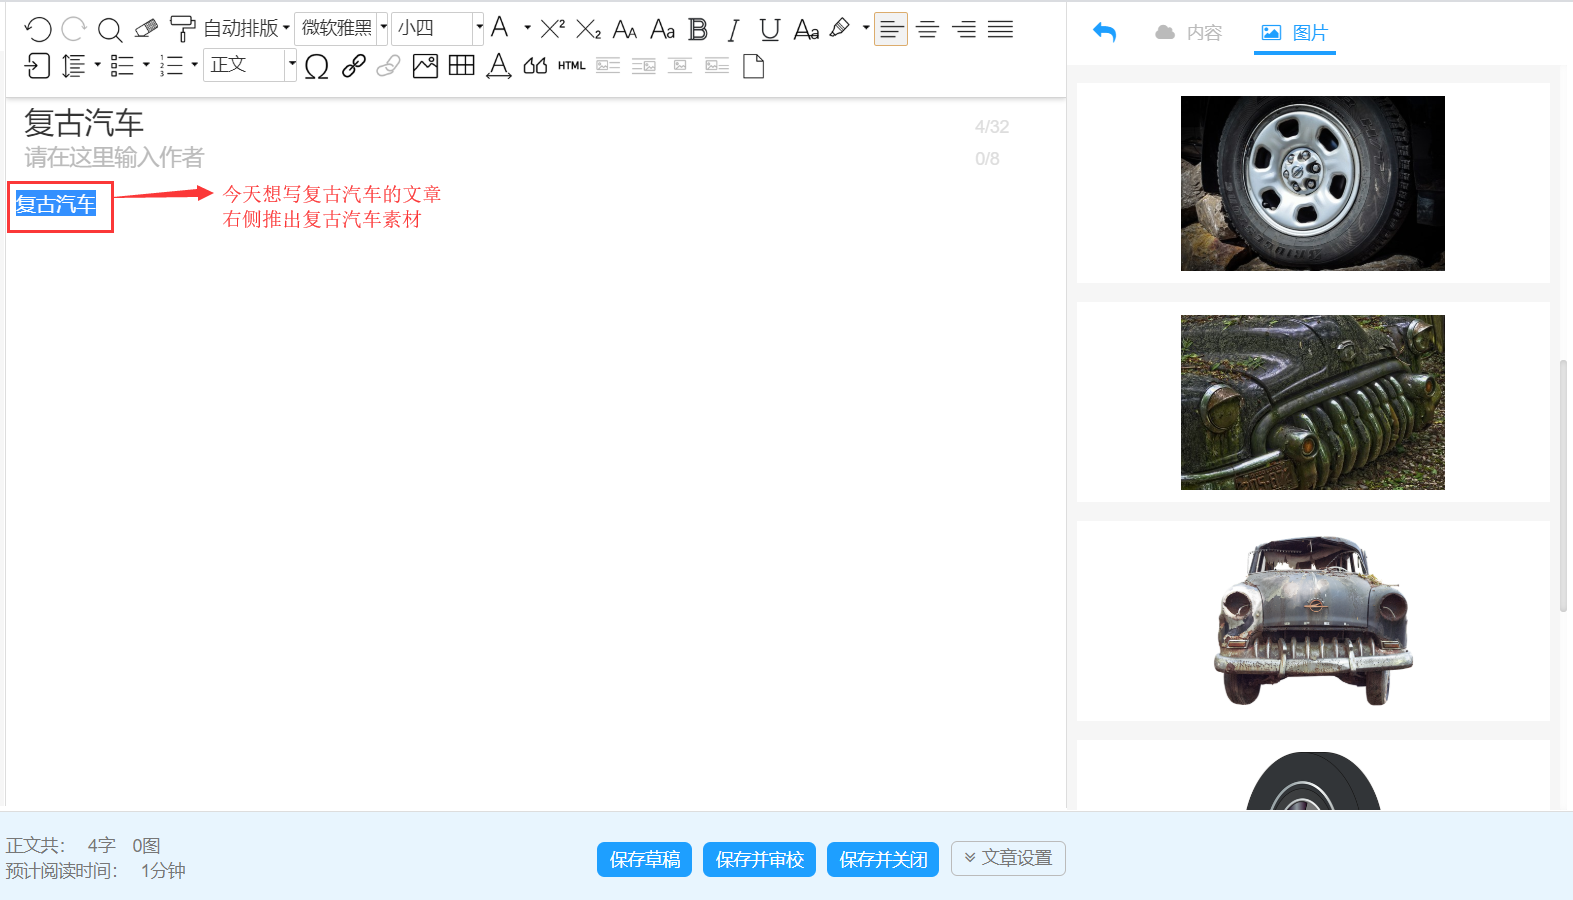
Task: Align text to the right
Action: [964, 29]
